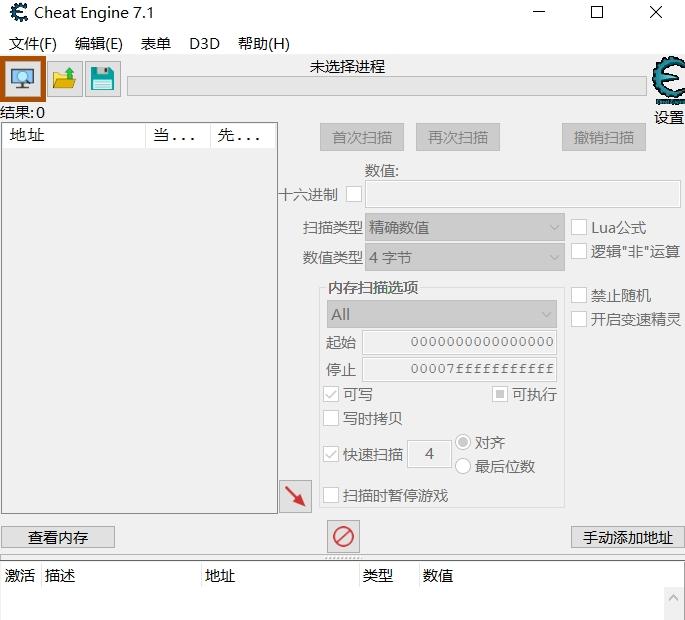Click the 起始 start address field
Viewport: 685px width, 620px height.
click(460, 342)
